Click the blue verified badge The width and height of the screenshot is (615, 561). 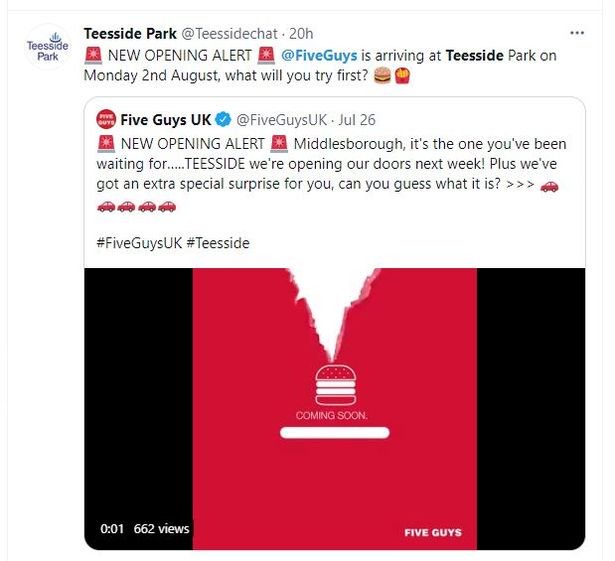point(224,120)
